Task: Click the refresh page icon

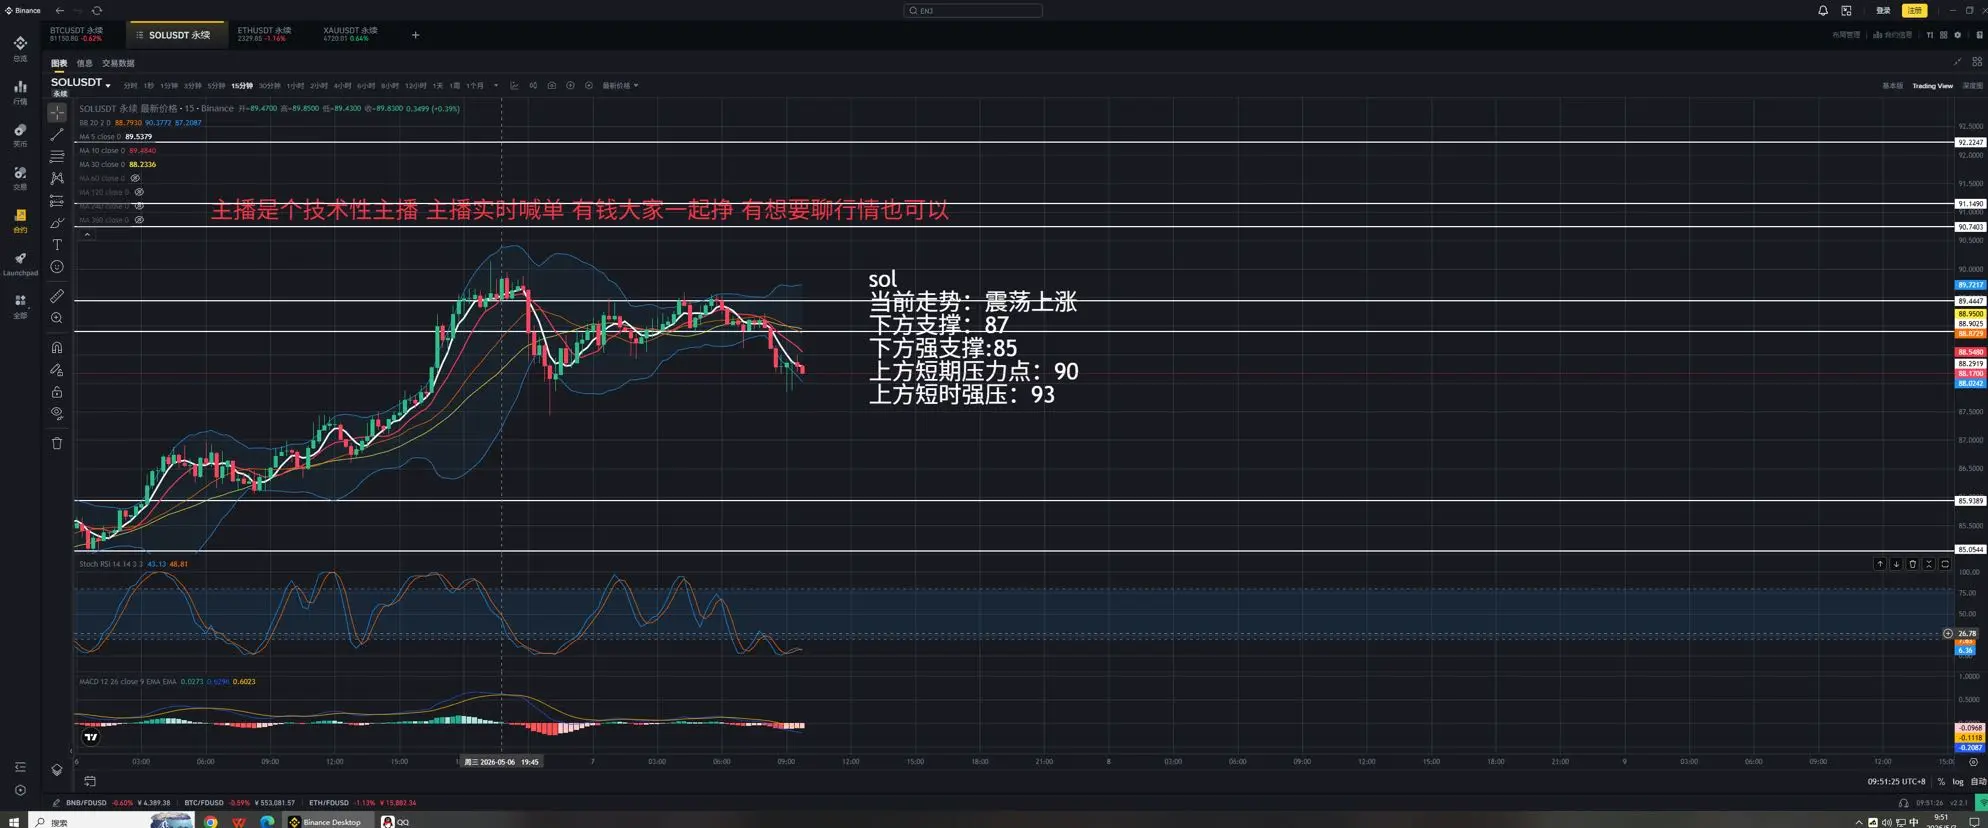Action: 97,11
